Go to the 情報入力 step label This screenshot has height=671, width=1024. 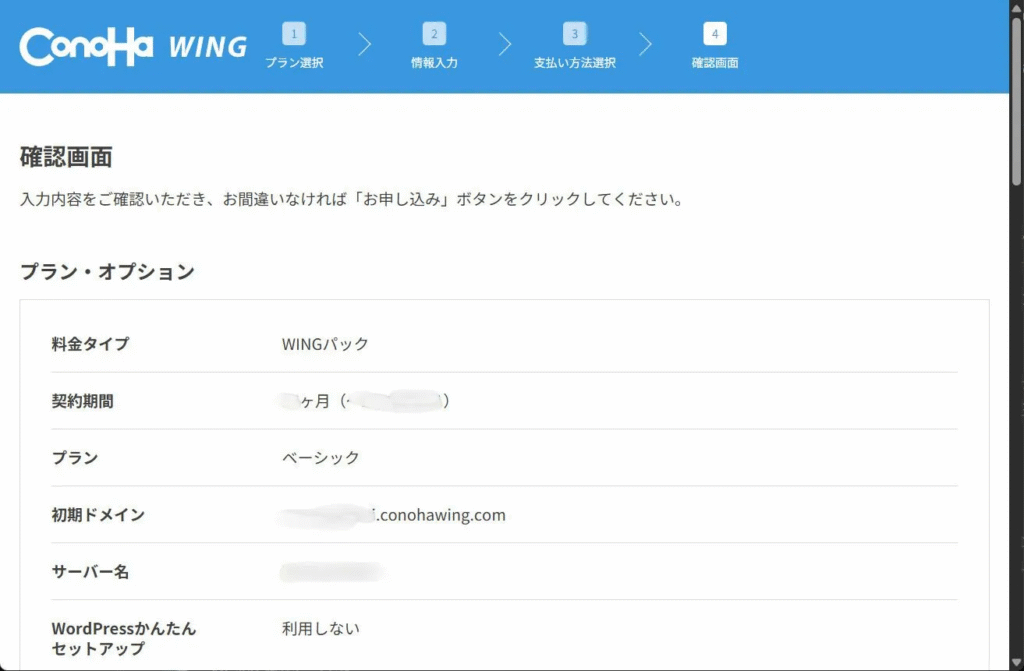coord(434,63)
